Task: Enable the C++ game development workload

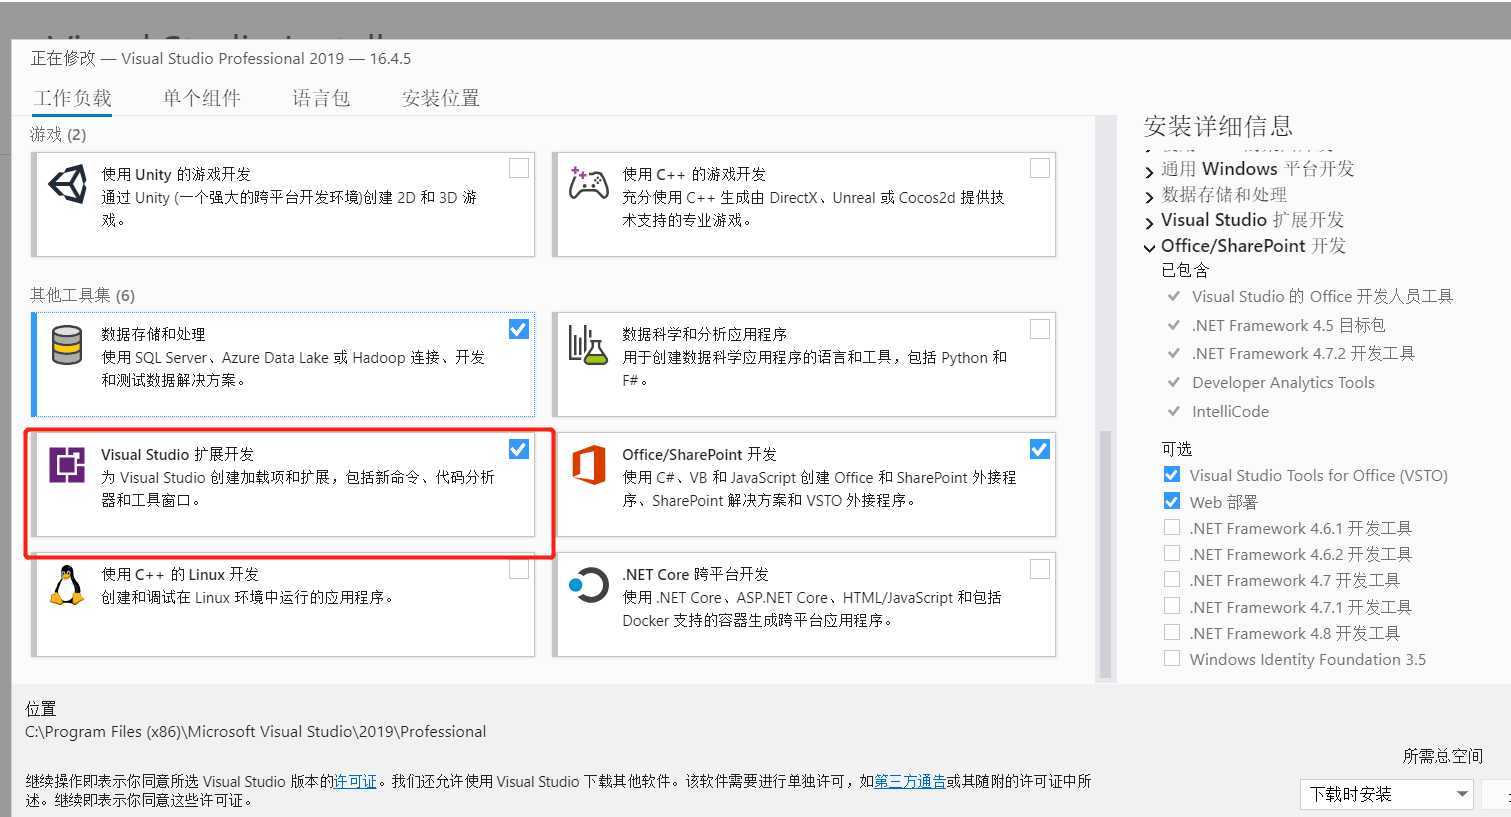Action: 1039,168
